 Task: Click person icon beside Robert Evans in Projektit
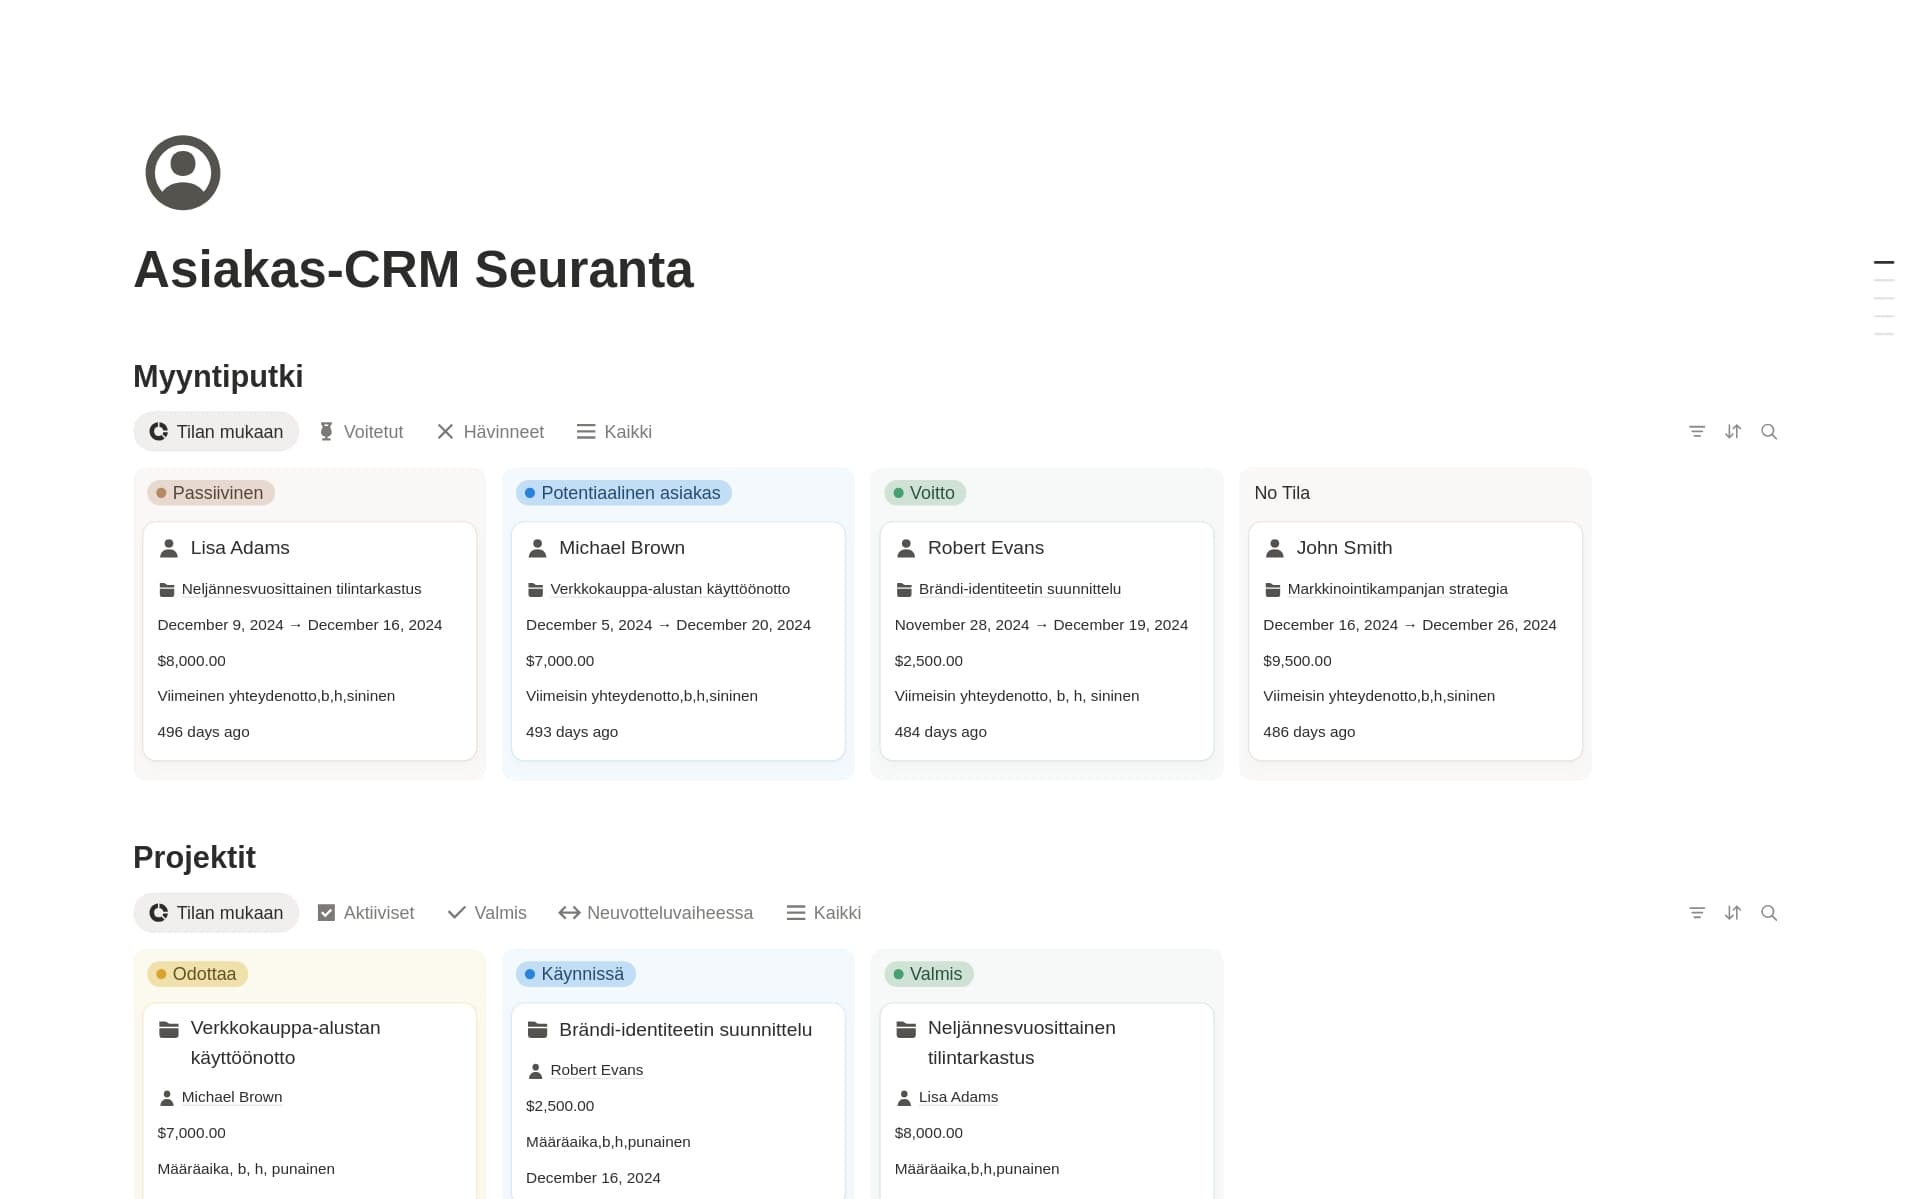click(x=536, y=1071)
